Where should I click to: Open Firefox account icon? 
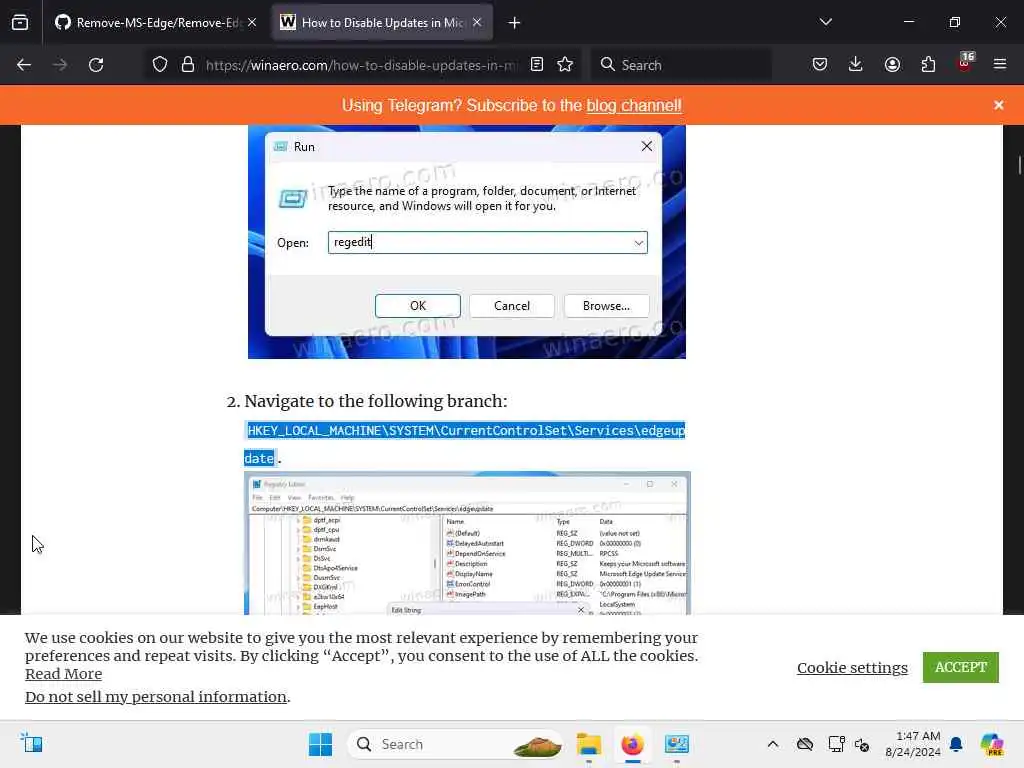pyautogui.click(x=892, y=65)
